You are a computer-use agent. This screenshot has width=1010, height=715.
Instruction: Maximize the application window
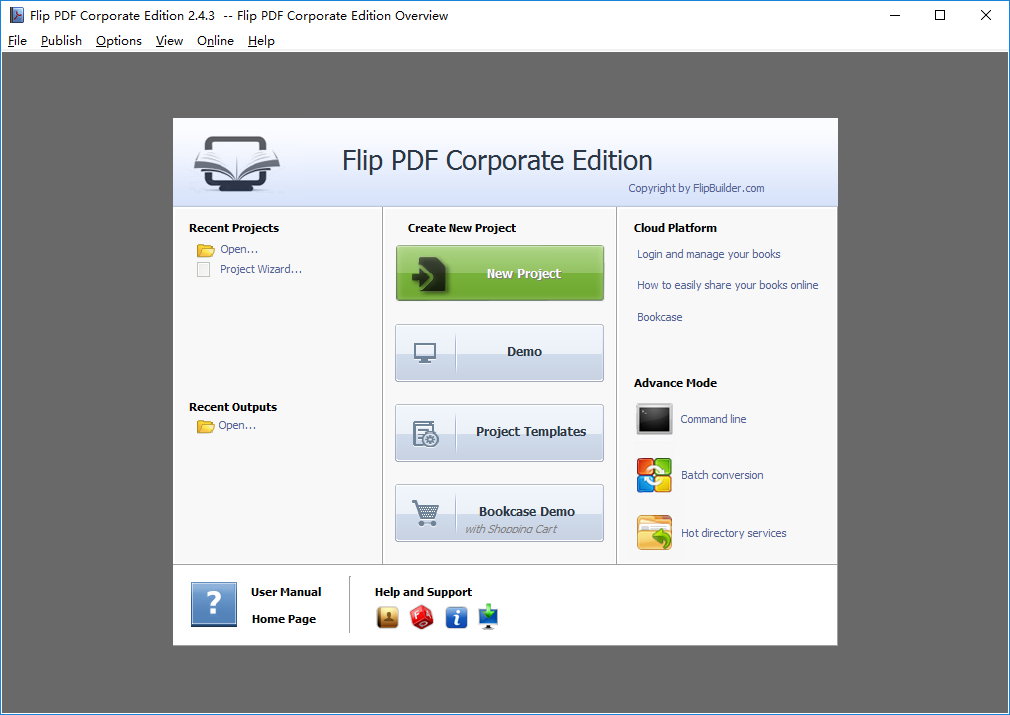tap(940, 15)
